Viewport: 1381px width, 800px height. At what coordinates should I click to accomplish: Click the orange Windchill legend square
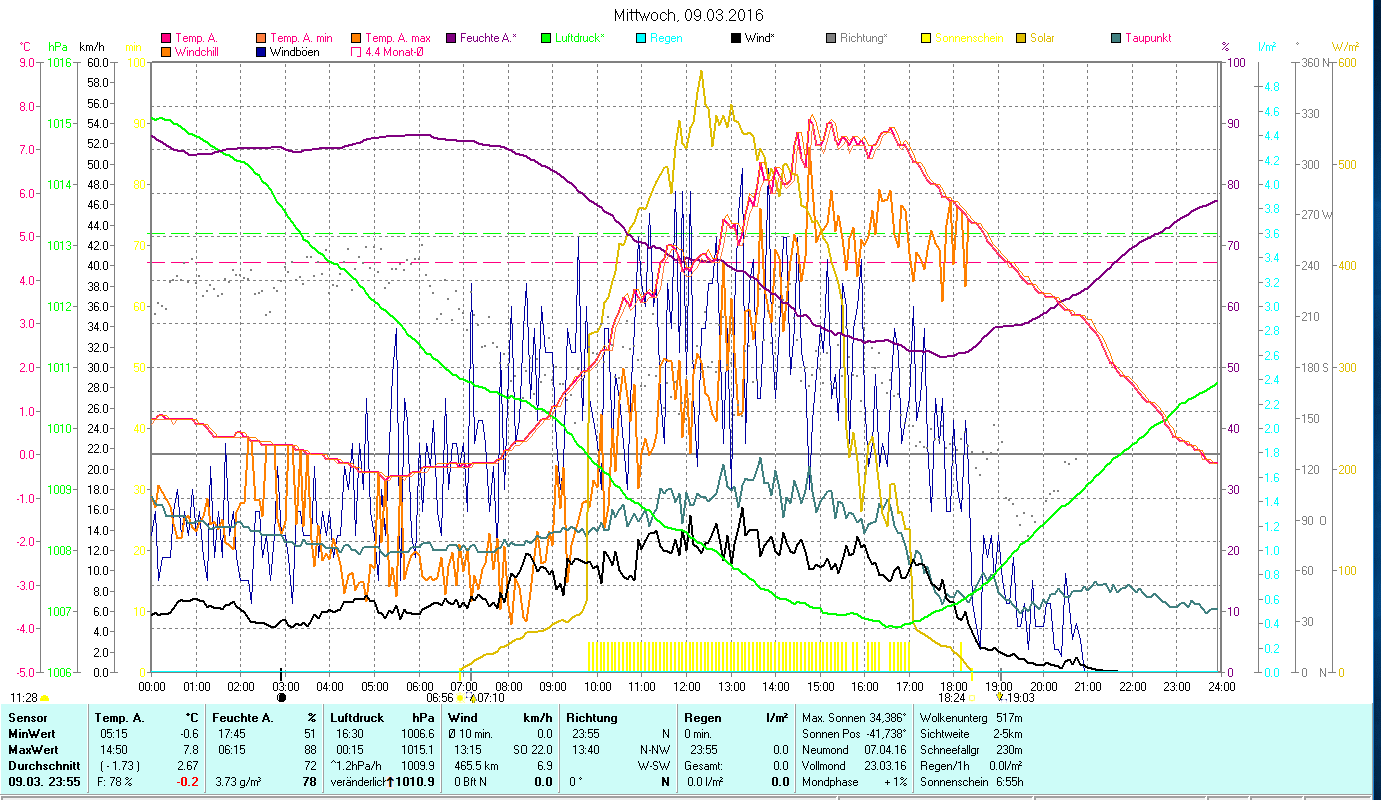(166, 52)
